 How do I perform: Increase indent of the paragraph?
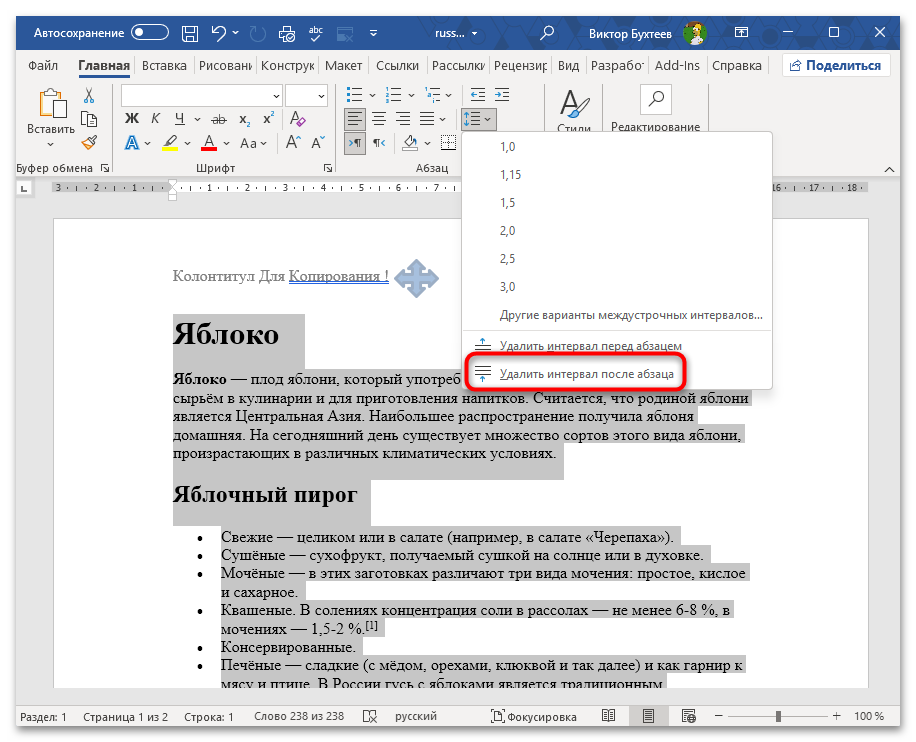[502, 95]
